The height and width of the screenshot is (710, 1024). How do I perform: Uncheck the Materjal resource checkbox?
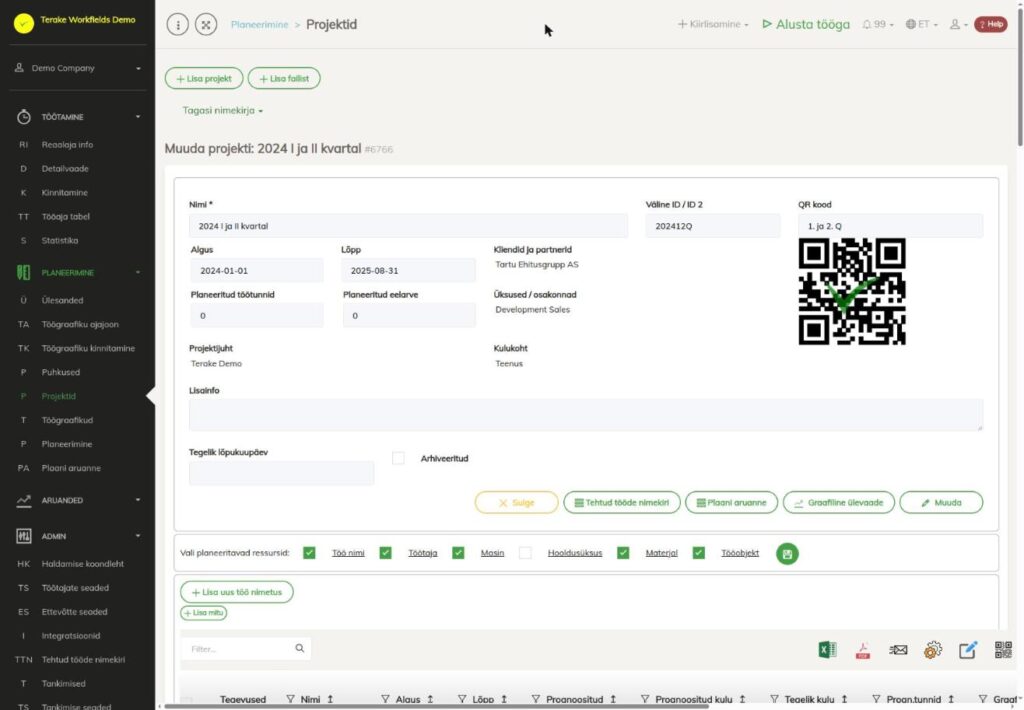[x=623, y=553]
